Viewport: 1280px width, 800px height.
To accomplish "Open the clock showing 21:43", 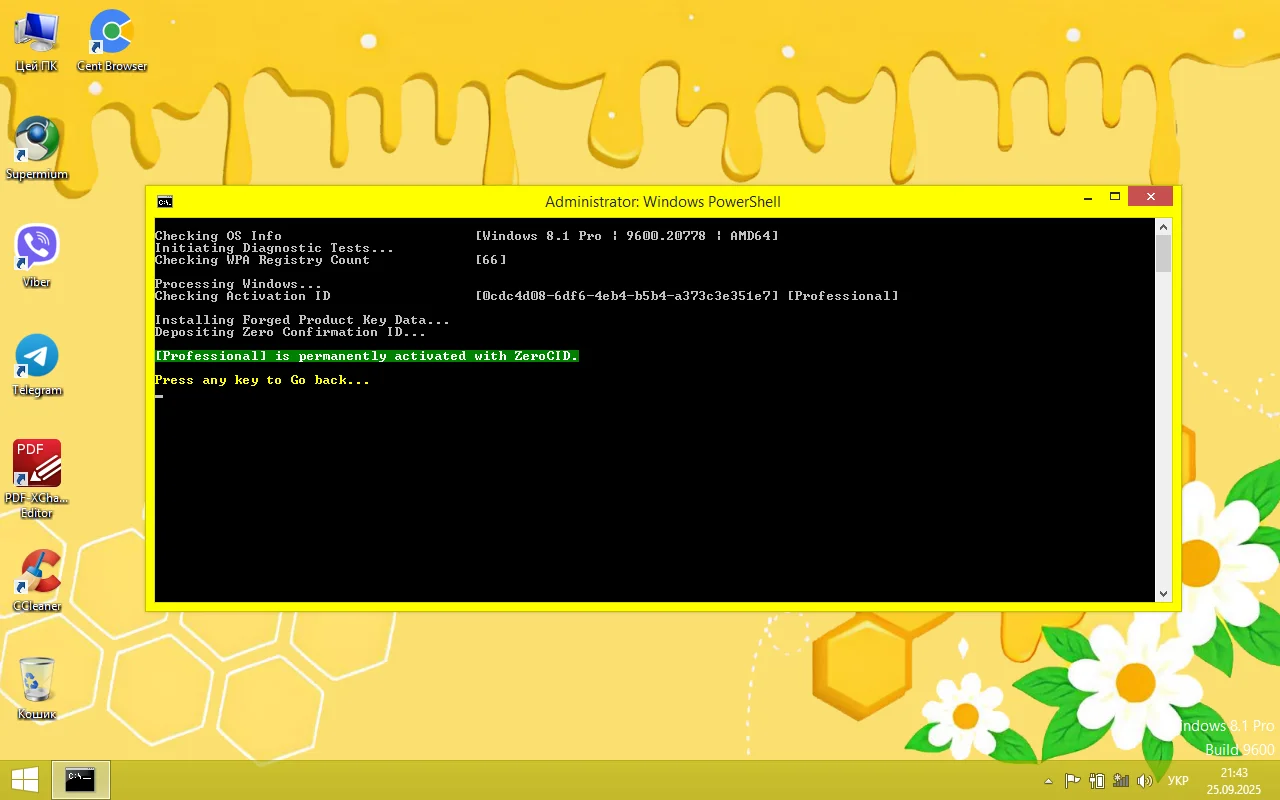I will 1234,781.
